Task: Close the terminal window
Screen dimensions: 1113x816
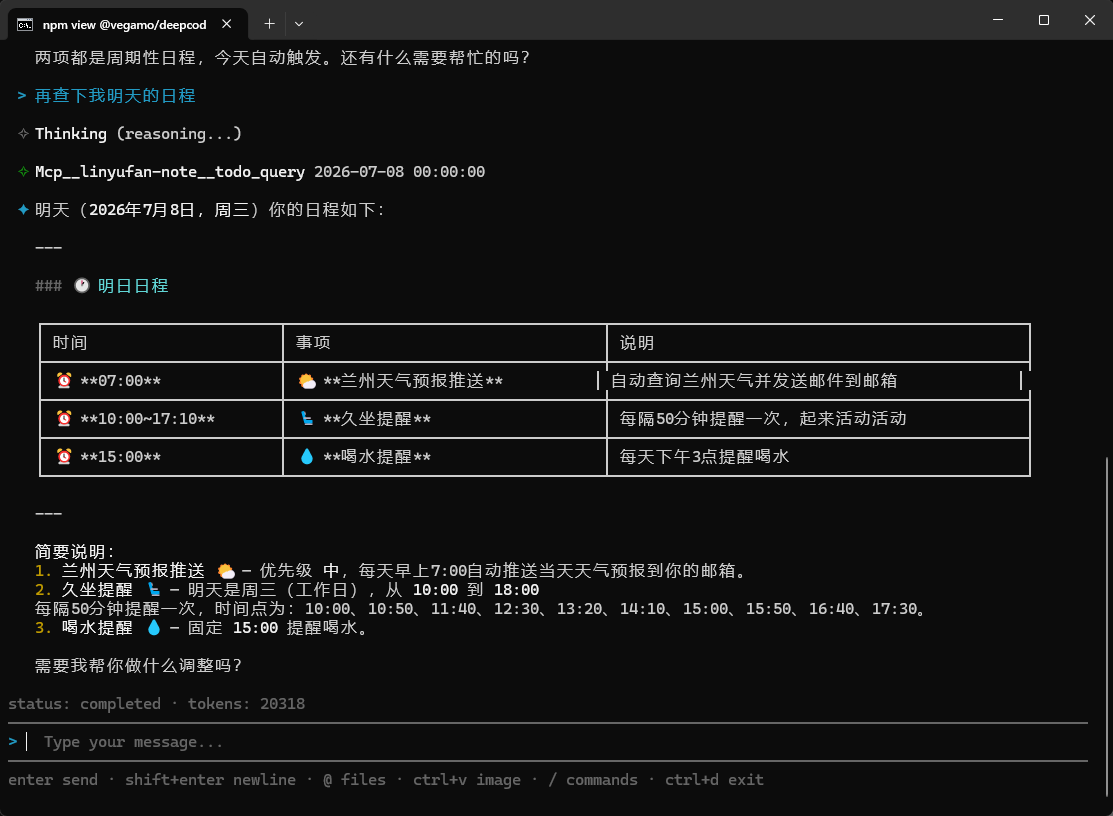Action: click(x=1090, y=20)
